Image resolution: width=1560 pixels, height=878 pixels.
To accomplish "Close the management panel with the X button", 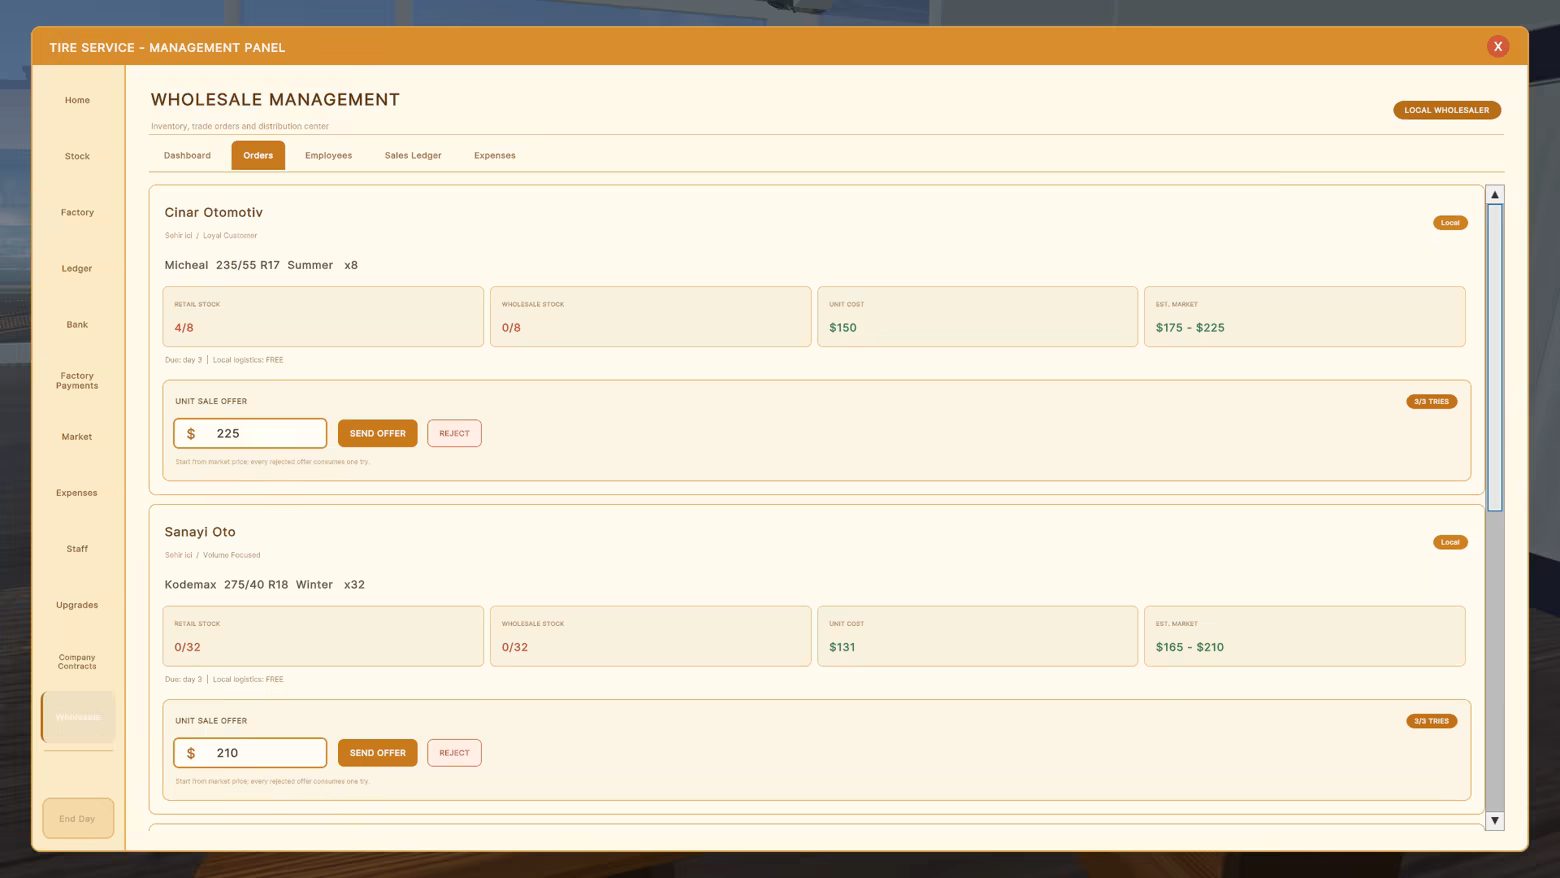I will pos(1497,46).
